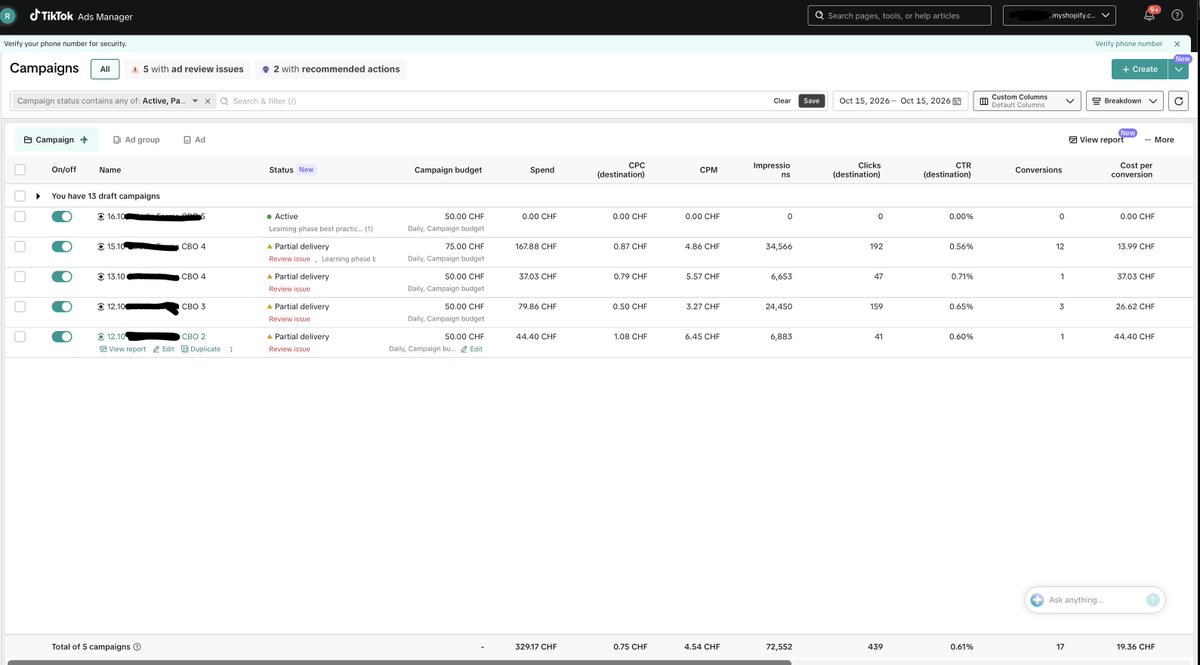
Task: Click the three-dot menu on the CBO 2 row
Action: click(231, 350)
